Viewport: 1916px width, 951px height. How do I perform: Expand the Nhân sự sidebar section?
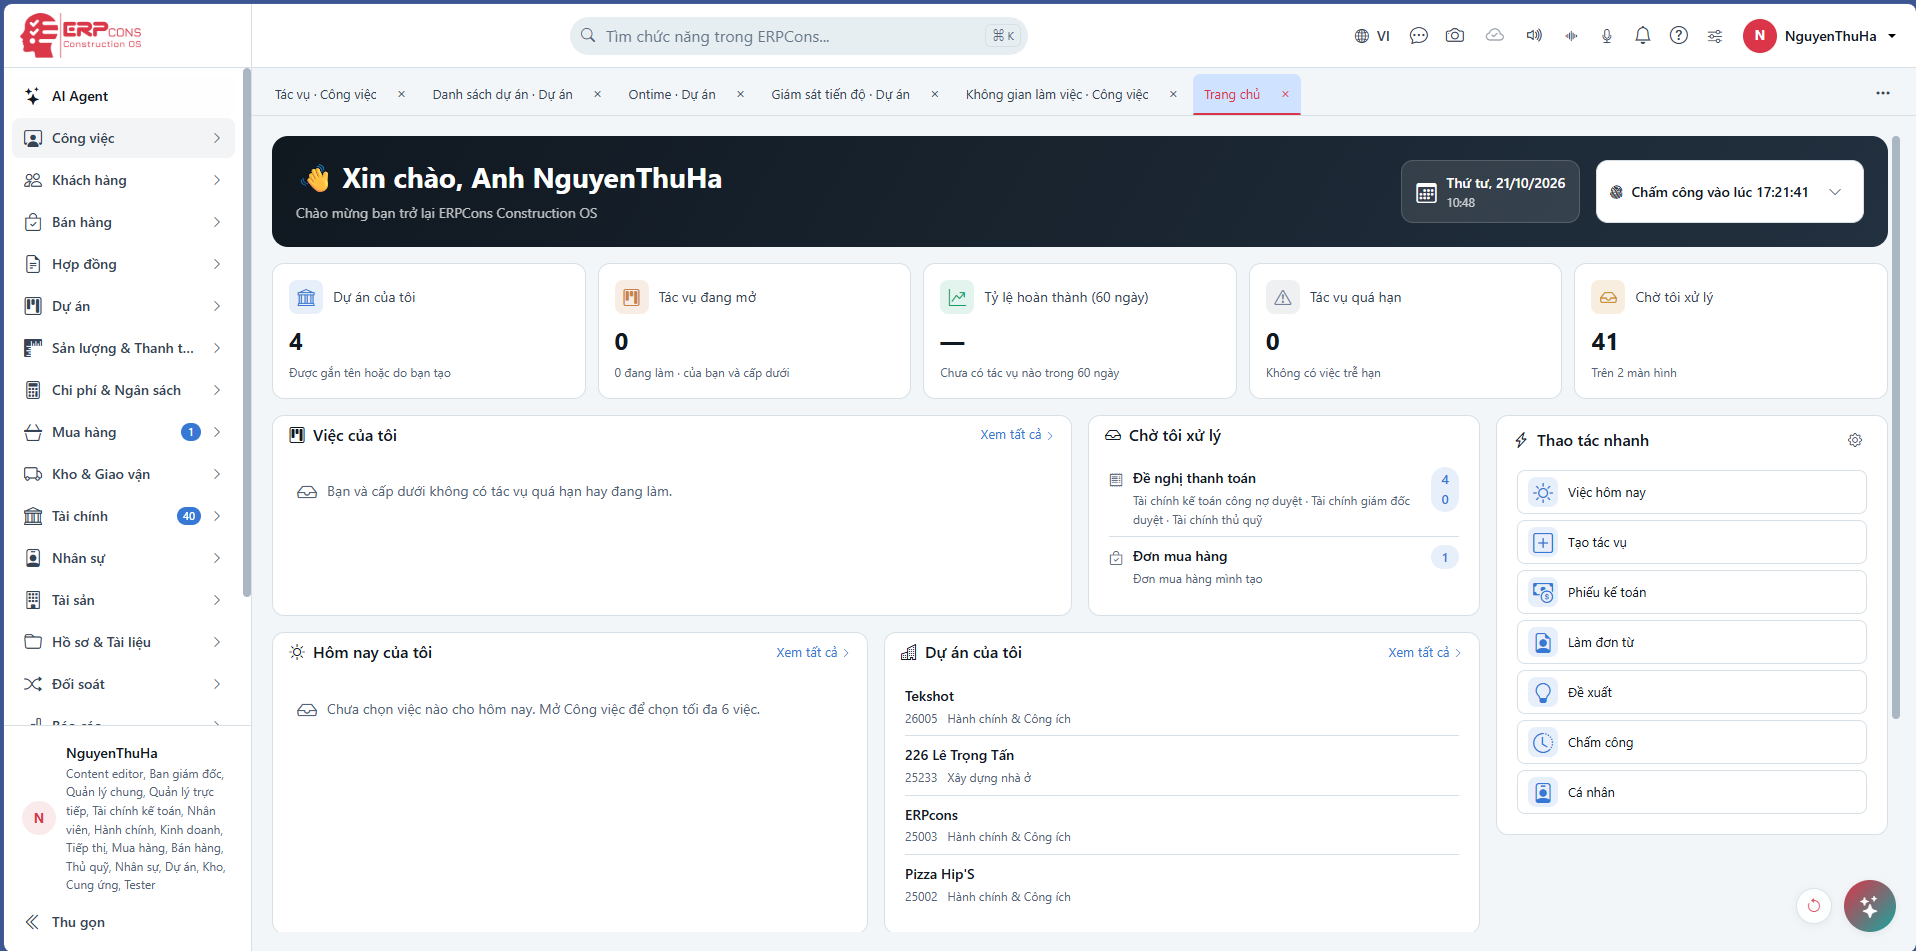(x=124, y=558)
